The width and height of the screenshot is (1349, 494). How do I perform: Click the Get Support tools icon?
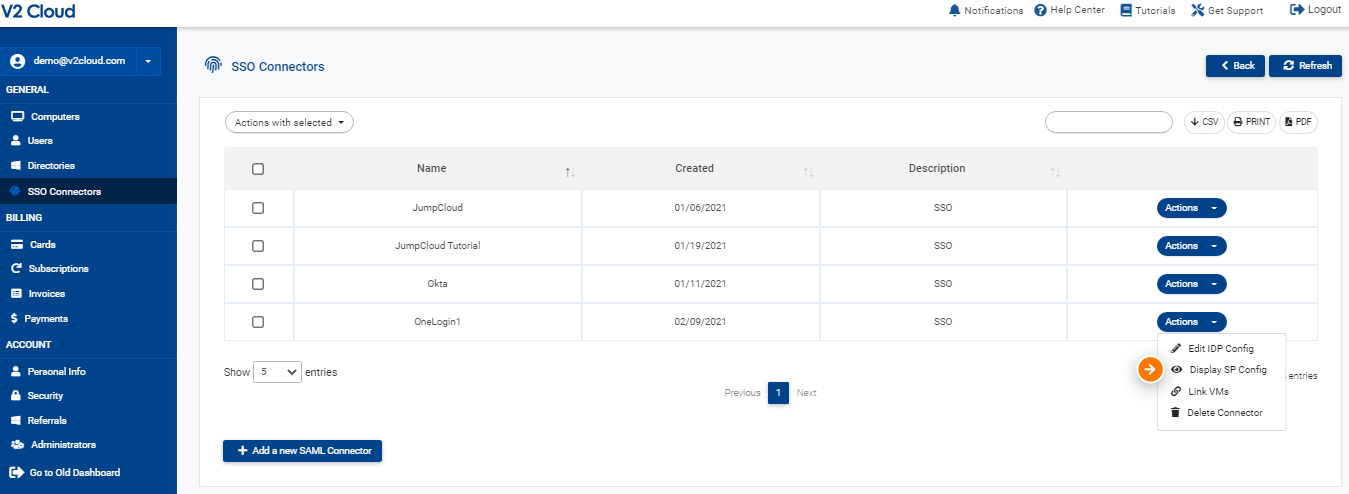coord(1197,10)
